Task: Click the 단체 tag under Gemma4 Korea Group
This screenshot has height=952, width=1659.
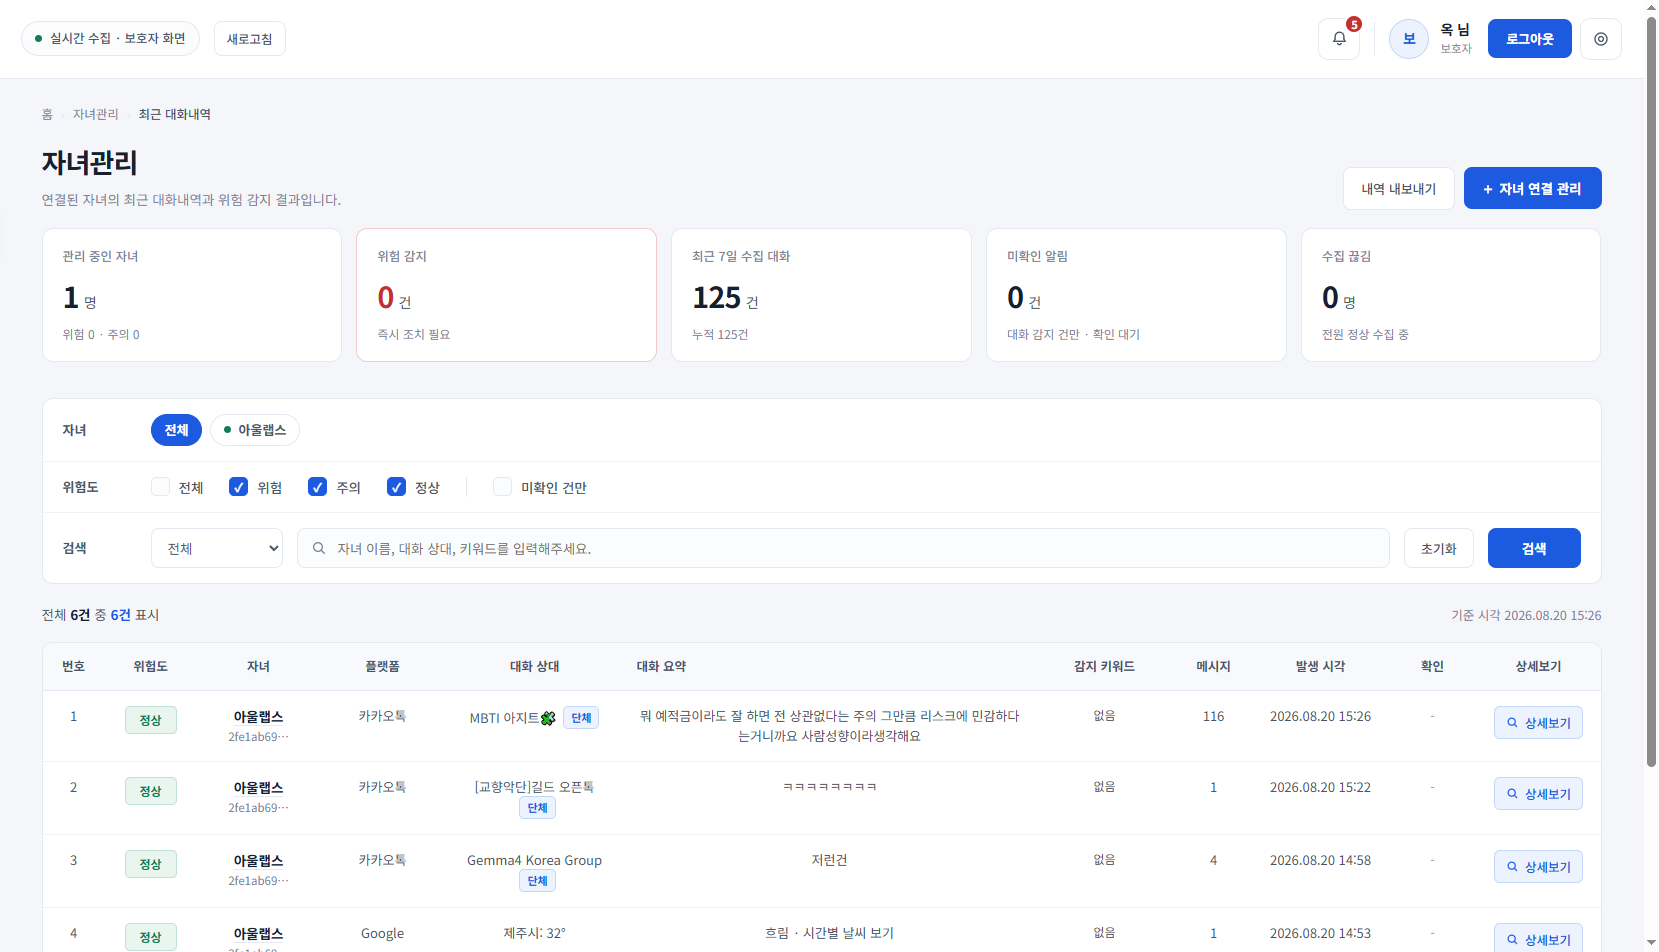Action: [537, 881]
